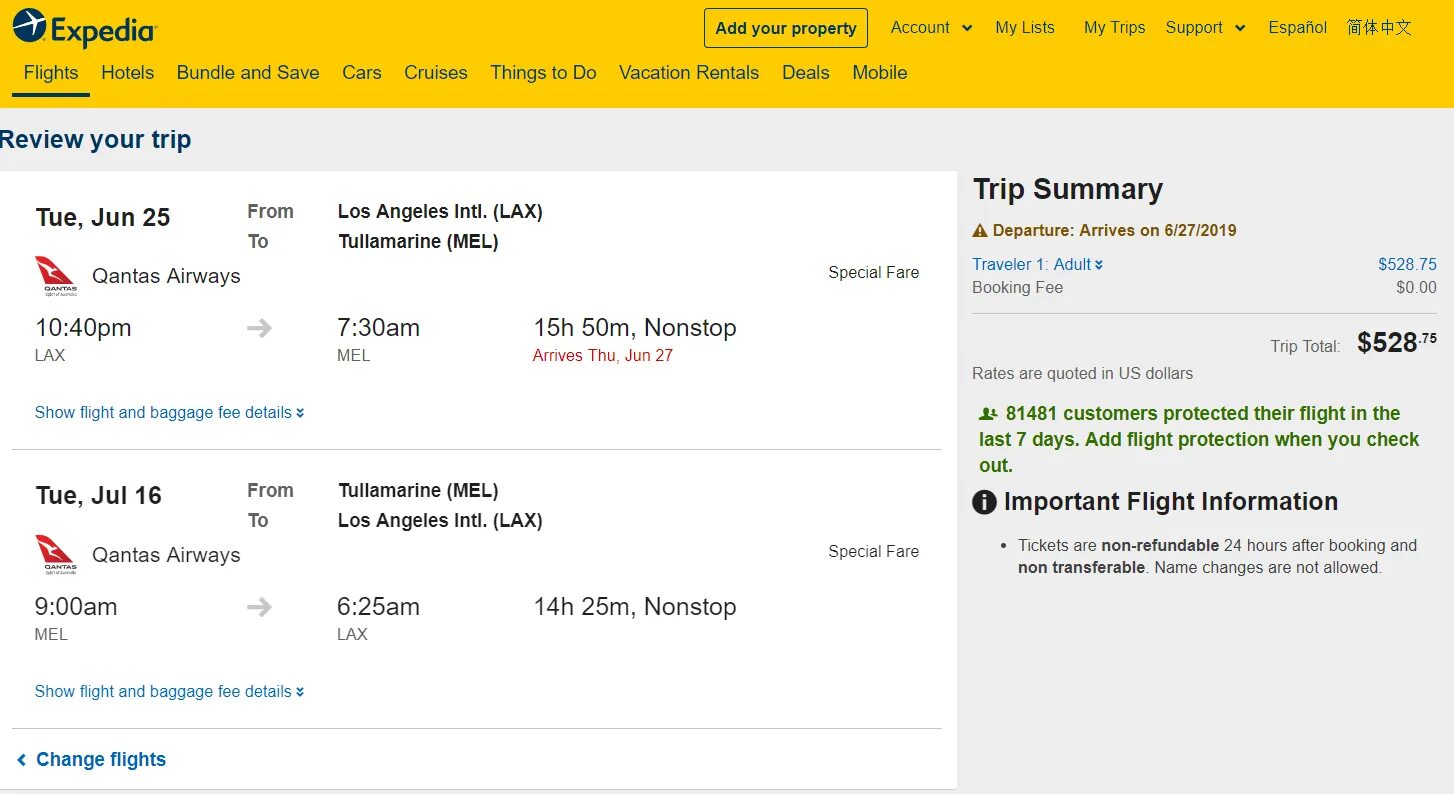Expand Traveler 1: Adult price details
Viewport: 1454px width, 794px height.
1037,264
